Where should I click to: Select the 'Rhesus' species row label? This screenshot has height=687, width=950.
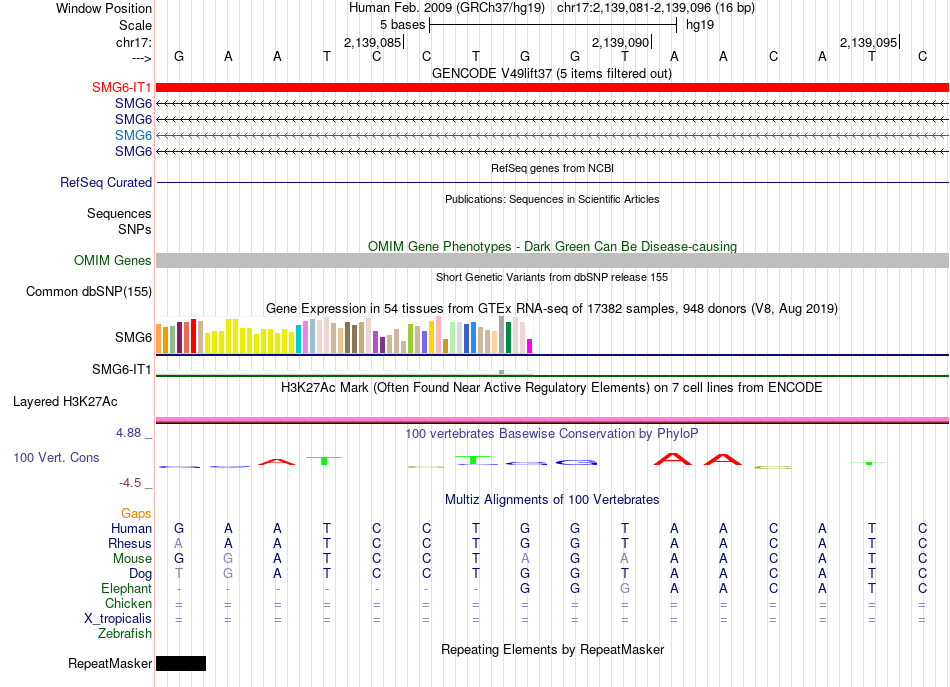tap(130, 543)
